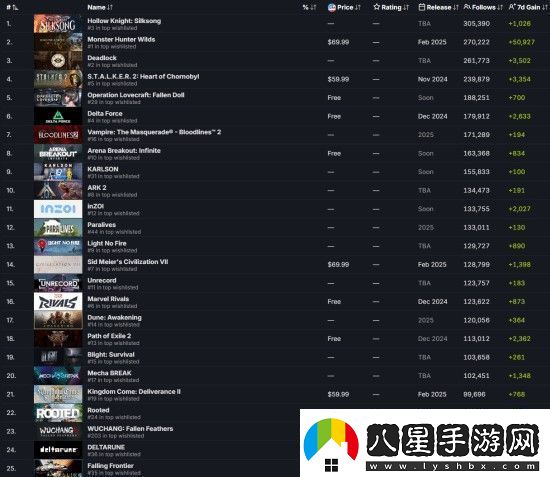This screenshot has height=477, width=550.
Task: Open Marvel Rivals thumbnail
Action: tap(58, 302)
